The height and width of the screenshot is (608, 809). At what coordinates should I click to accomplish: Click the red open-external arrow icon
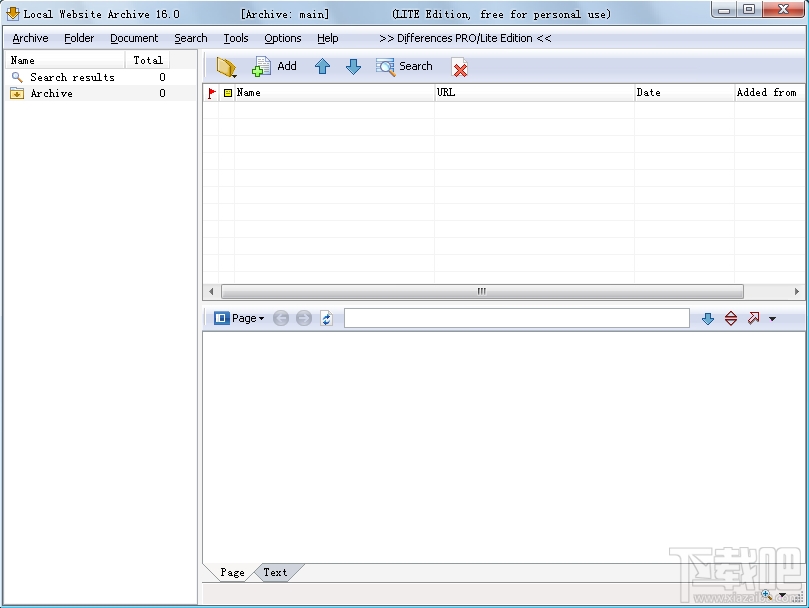click(x=753, y=318)
